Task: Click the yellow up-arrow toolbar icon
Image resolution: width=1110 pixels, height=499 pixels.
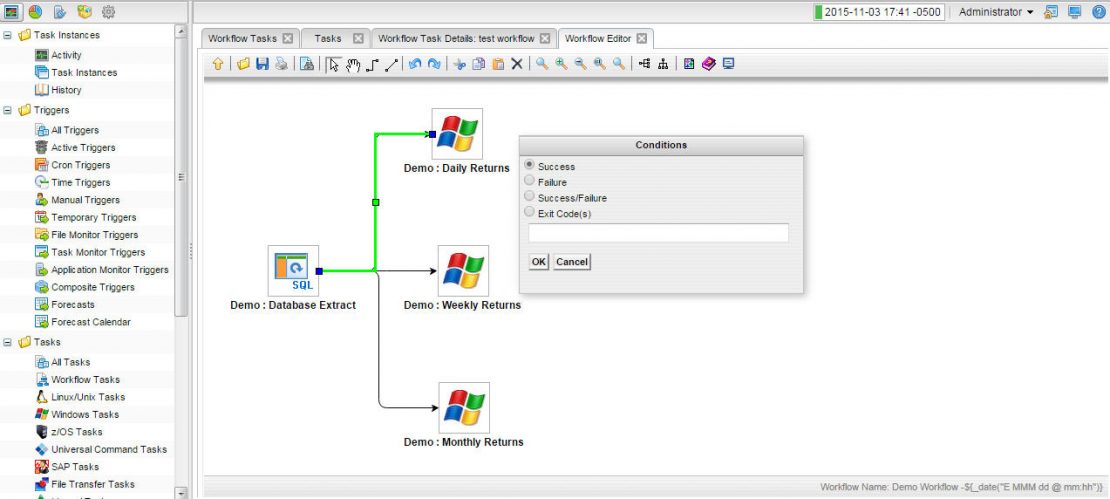Action: click(218, 64)
